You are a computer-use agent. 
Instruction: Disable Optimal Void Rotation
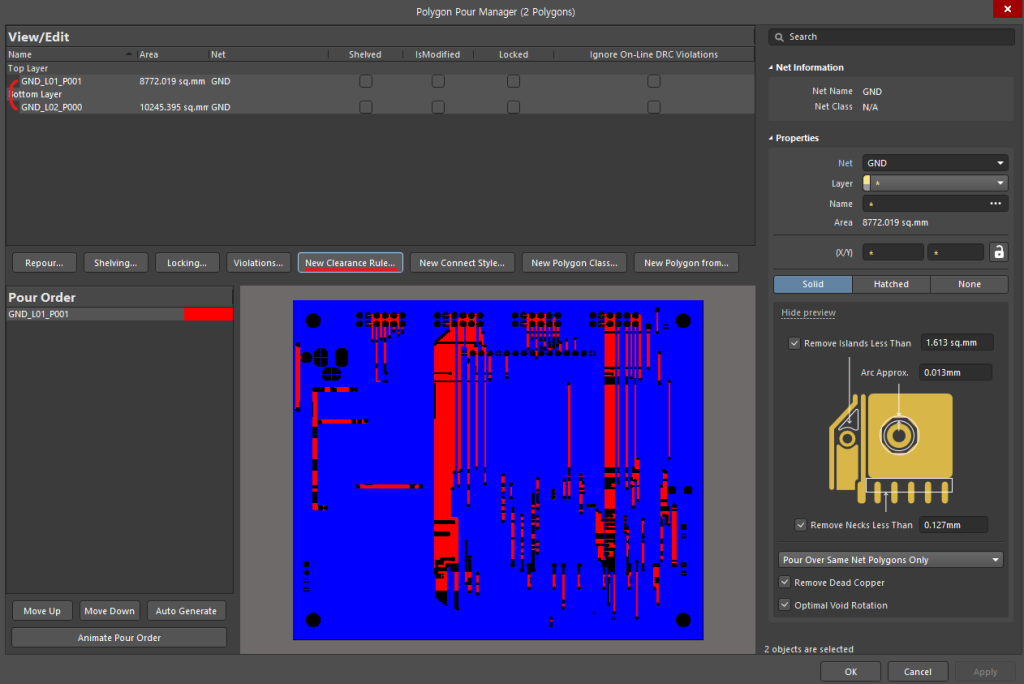click(785, 605)
